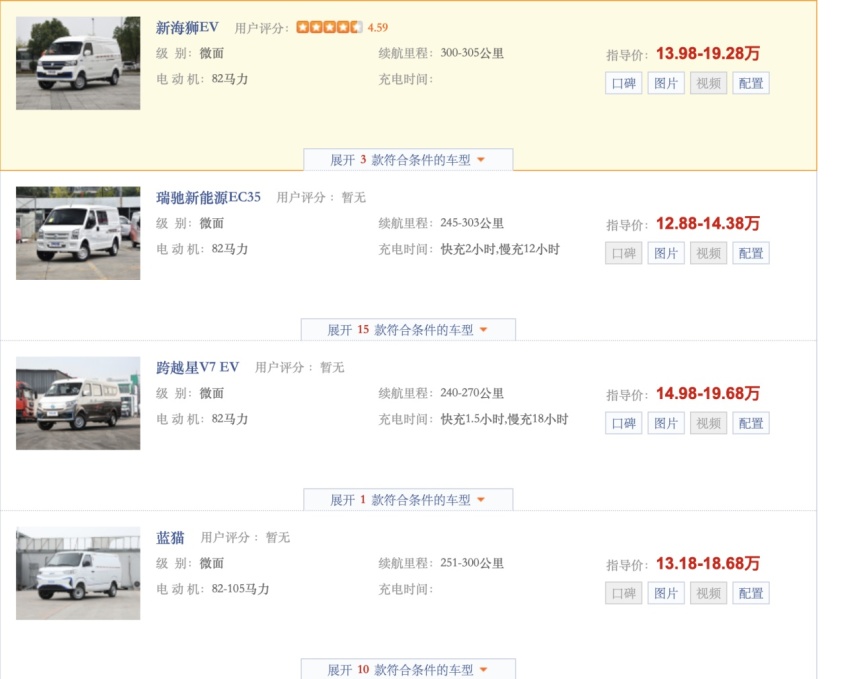
Task: Click 视频 button for 瑞驰新能源EC35
Action: pos(708,253)
